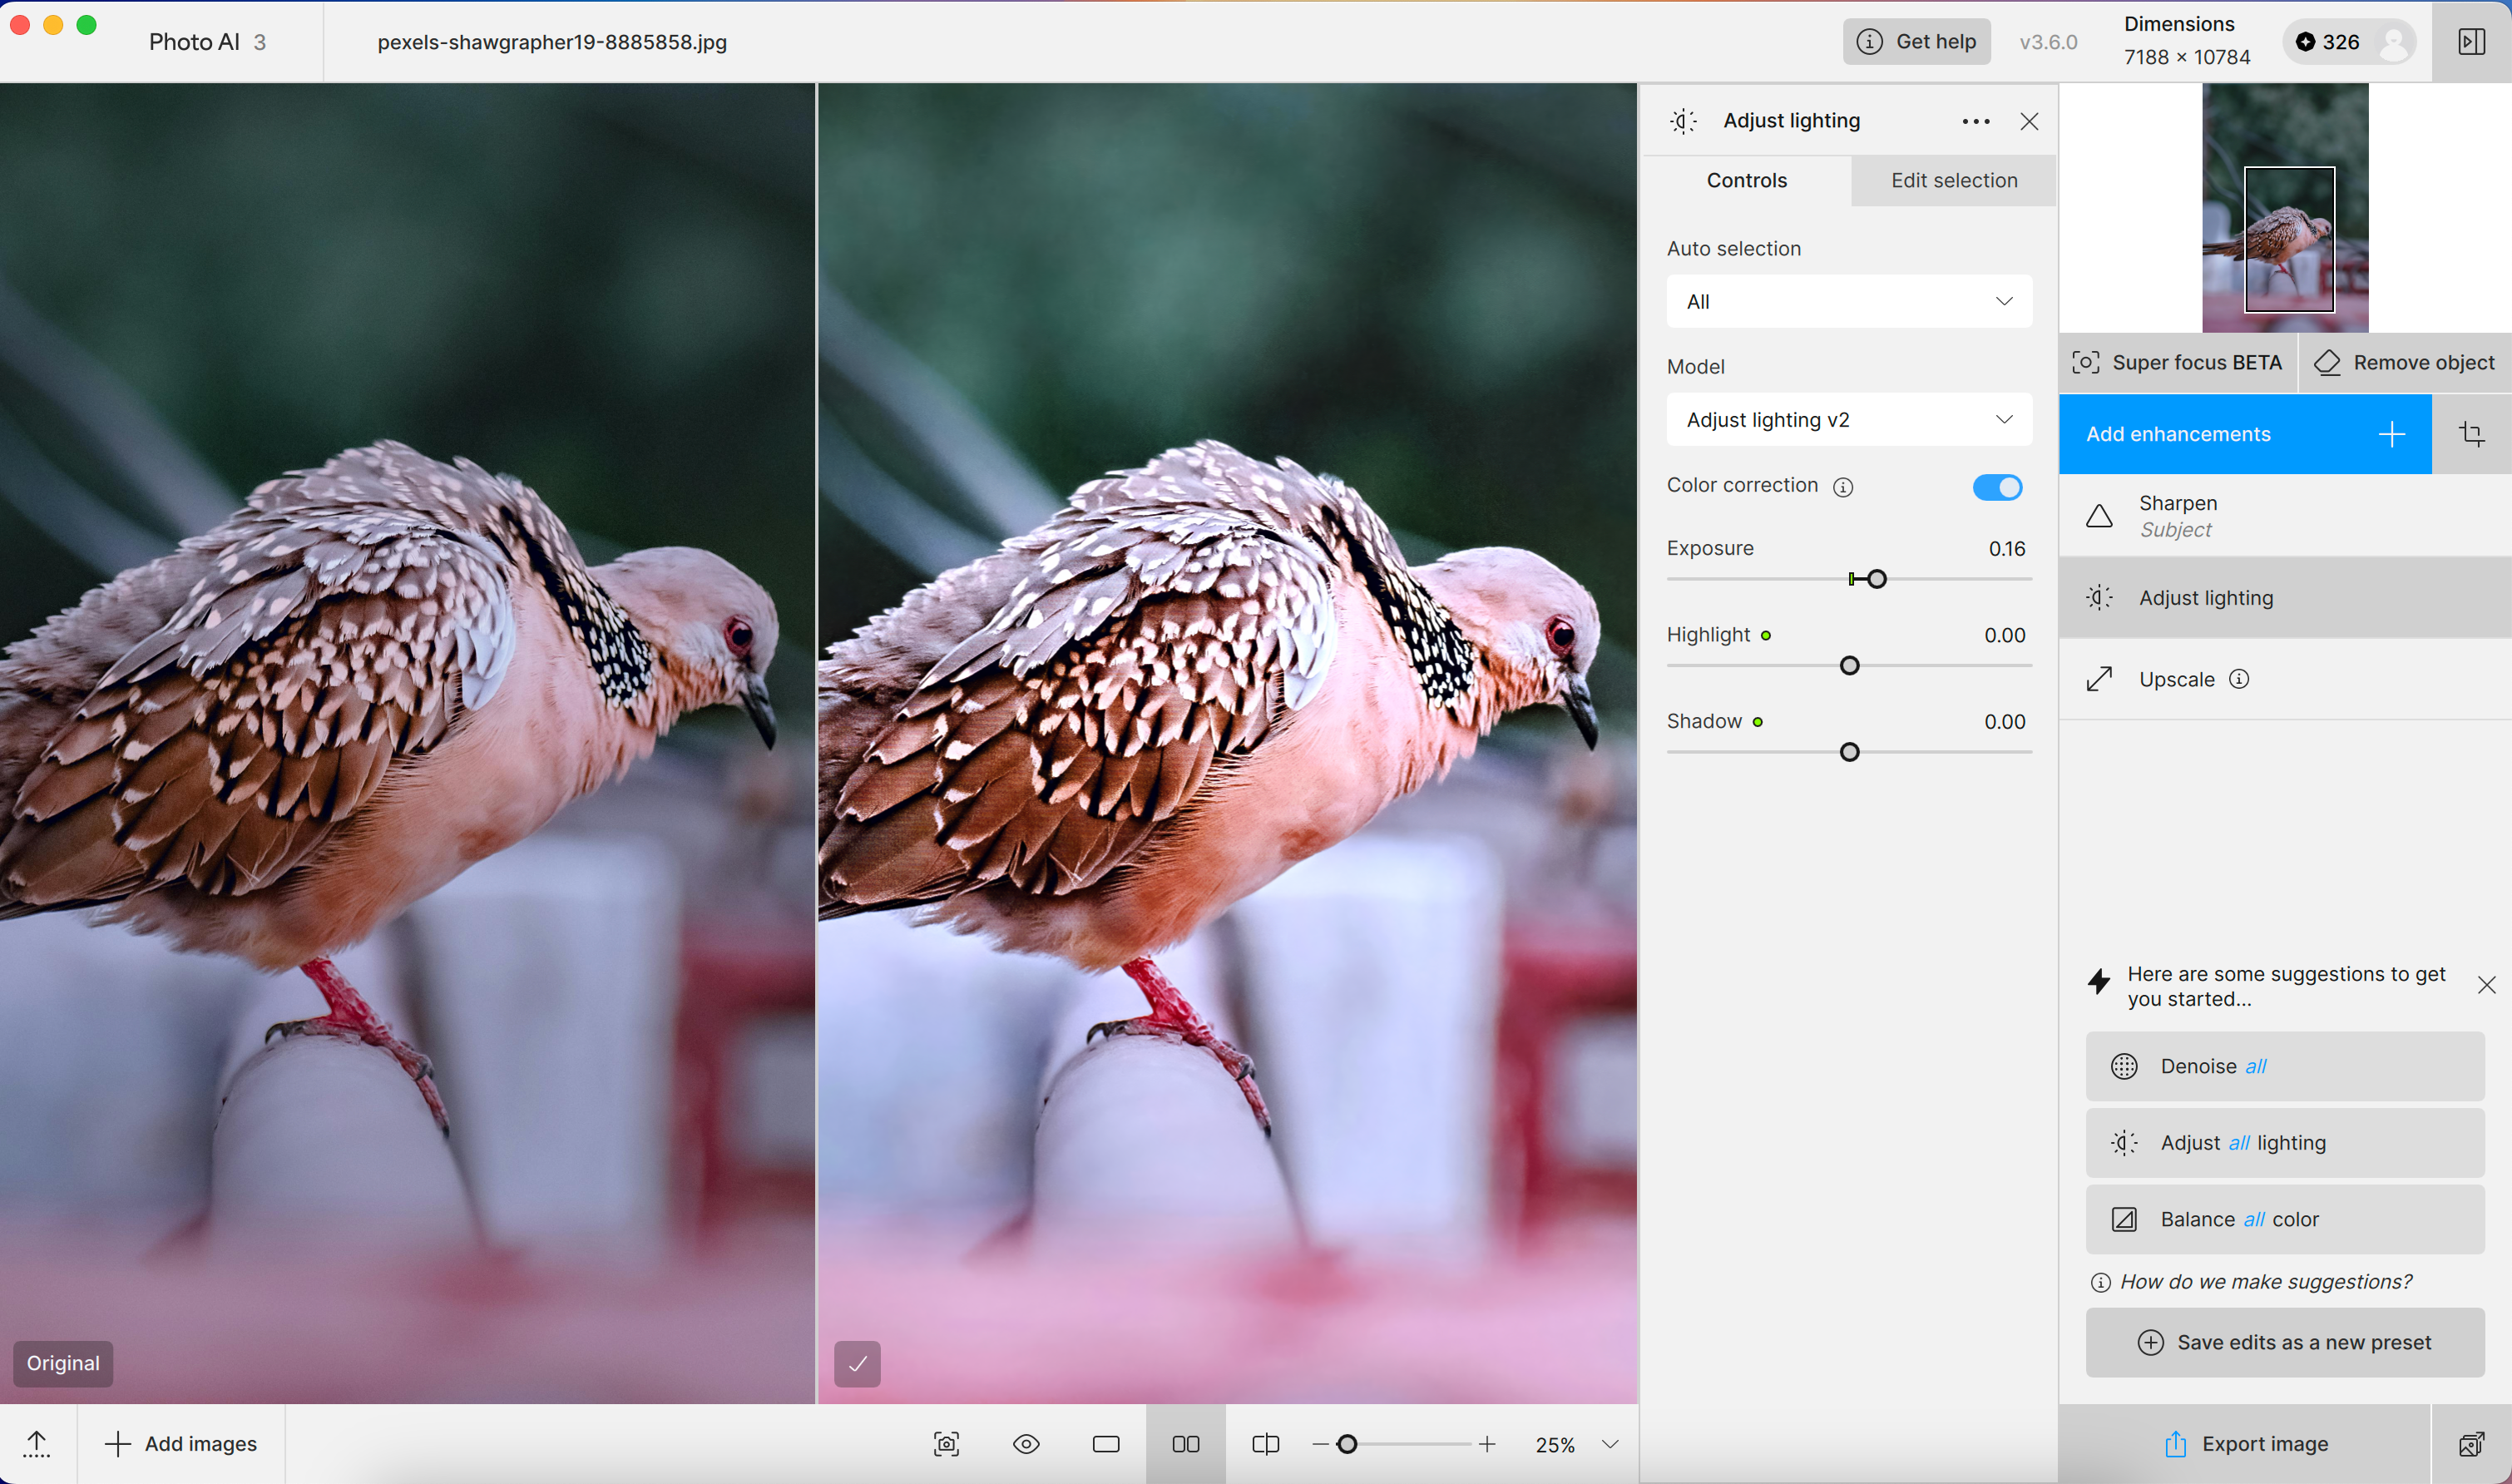Open the Auto selection dropdown set to All

click(x=1849, y=301)
